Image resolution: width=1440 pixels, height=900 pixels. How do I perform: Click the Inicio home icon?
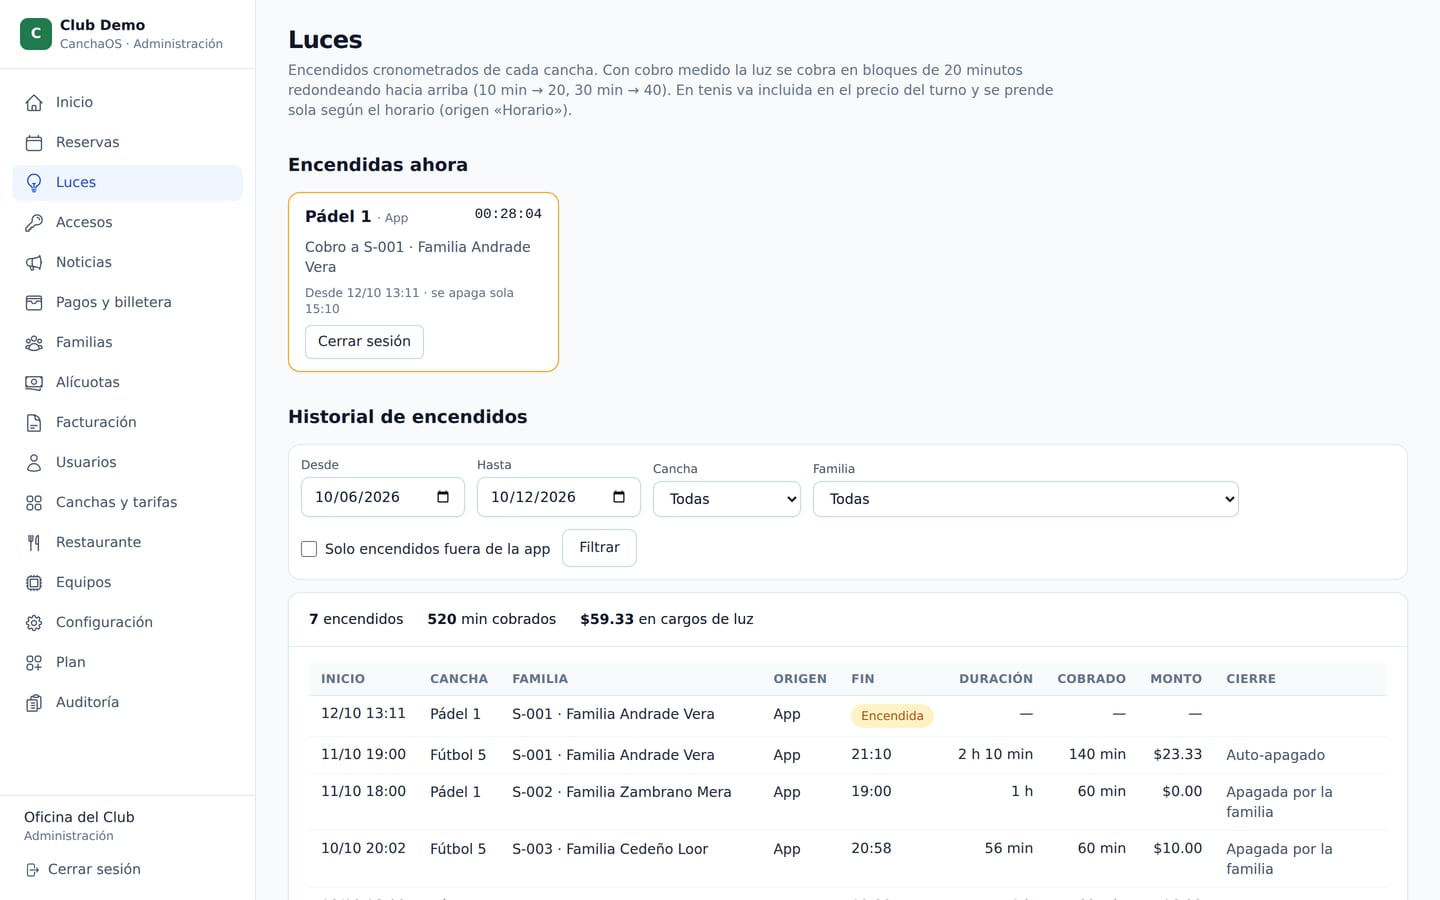(x=34, y=102)
